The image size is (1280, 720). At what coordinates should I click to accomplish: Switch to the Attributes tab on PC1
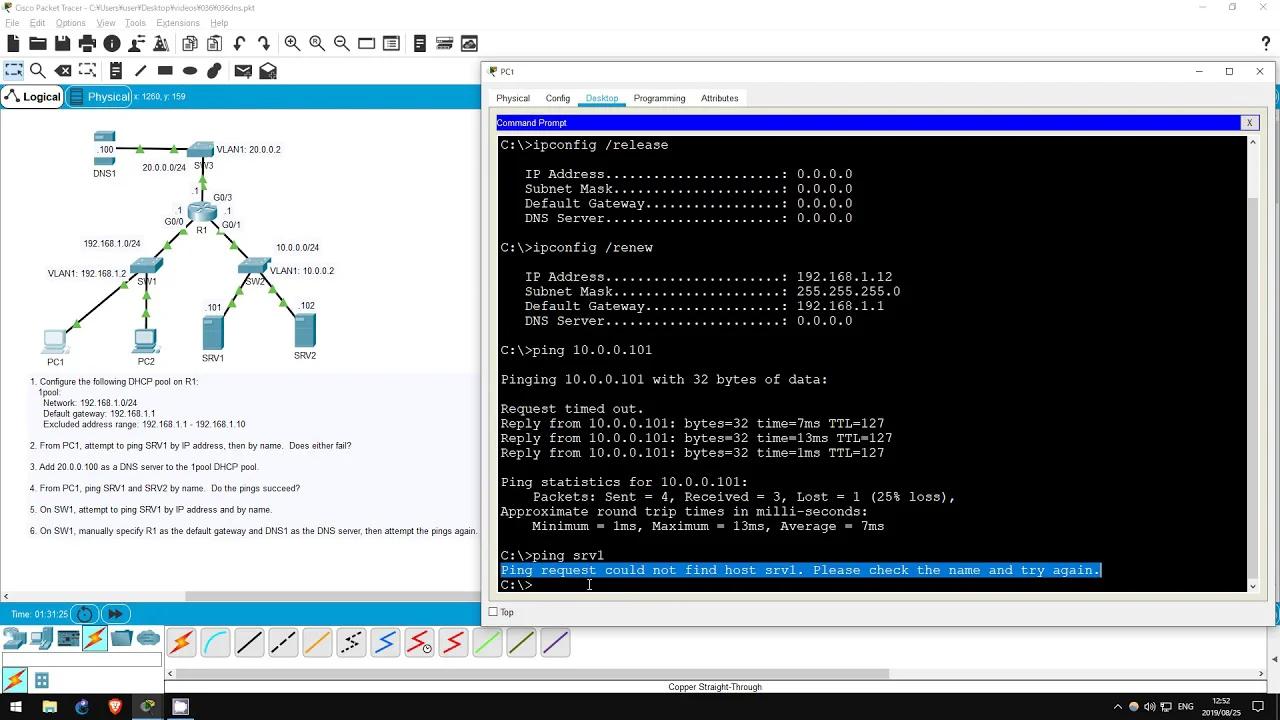click(719, 98)
